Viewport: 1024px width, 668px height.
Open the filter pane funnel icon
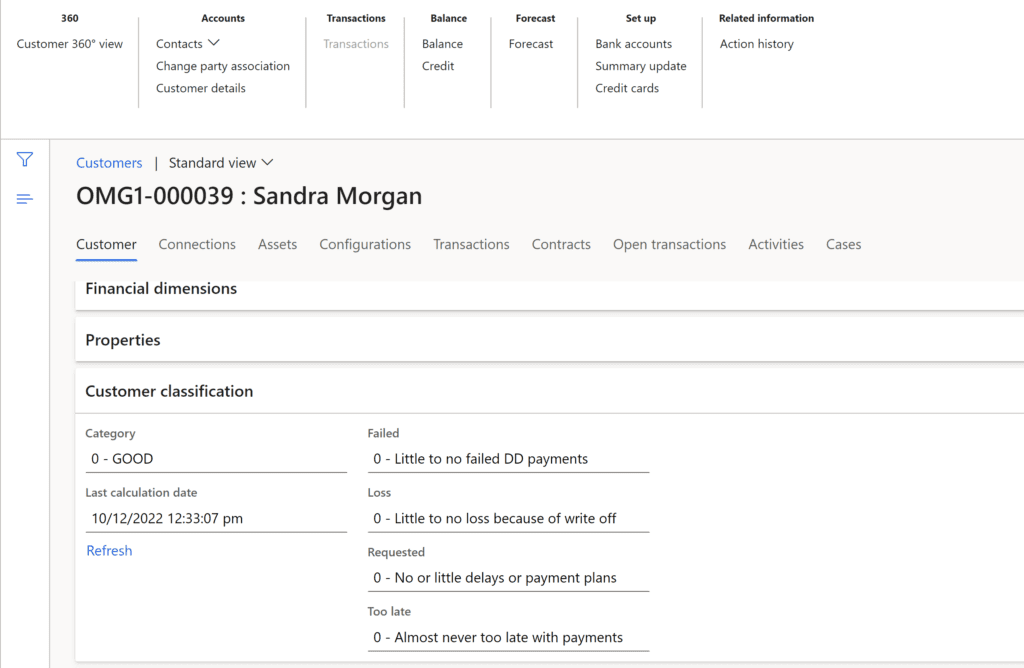point(25,159)
